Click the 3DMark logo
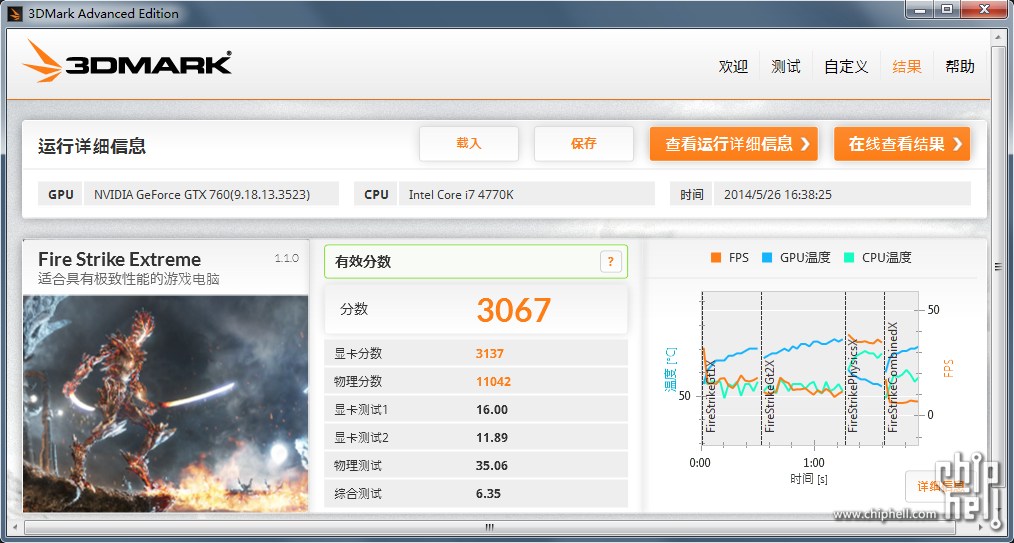Screen dimensions: 1014x543 [127, 61]
